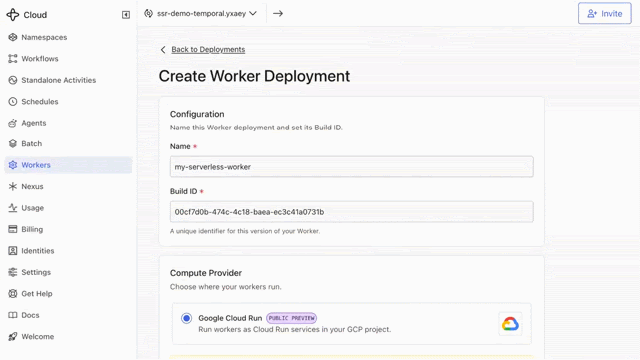640x360 pixels.
Task: Select the Google Cloud Run radio button
Action: pos(187,318)
